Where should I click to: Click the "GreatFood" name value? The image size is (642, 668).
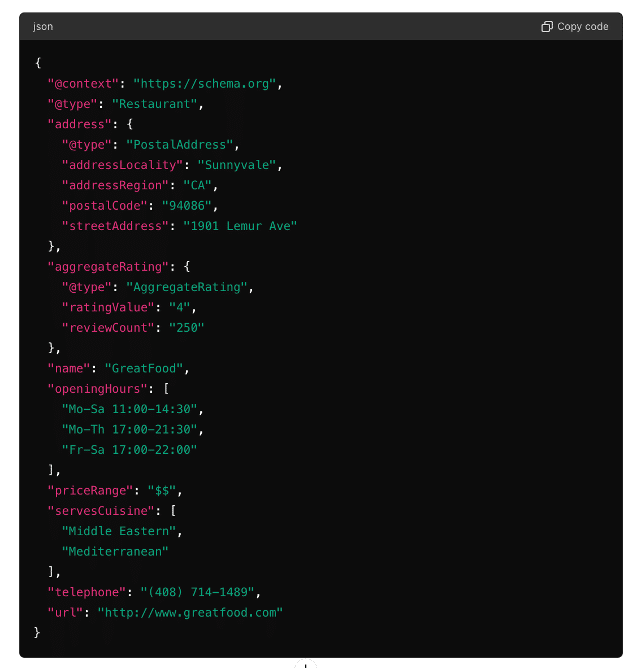click(x=144, y=369)
